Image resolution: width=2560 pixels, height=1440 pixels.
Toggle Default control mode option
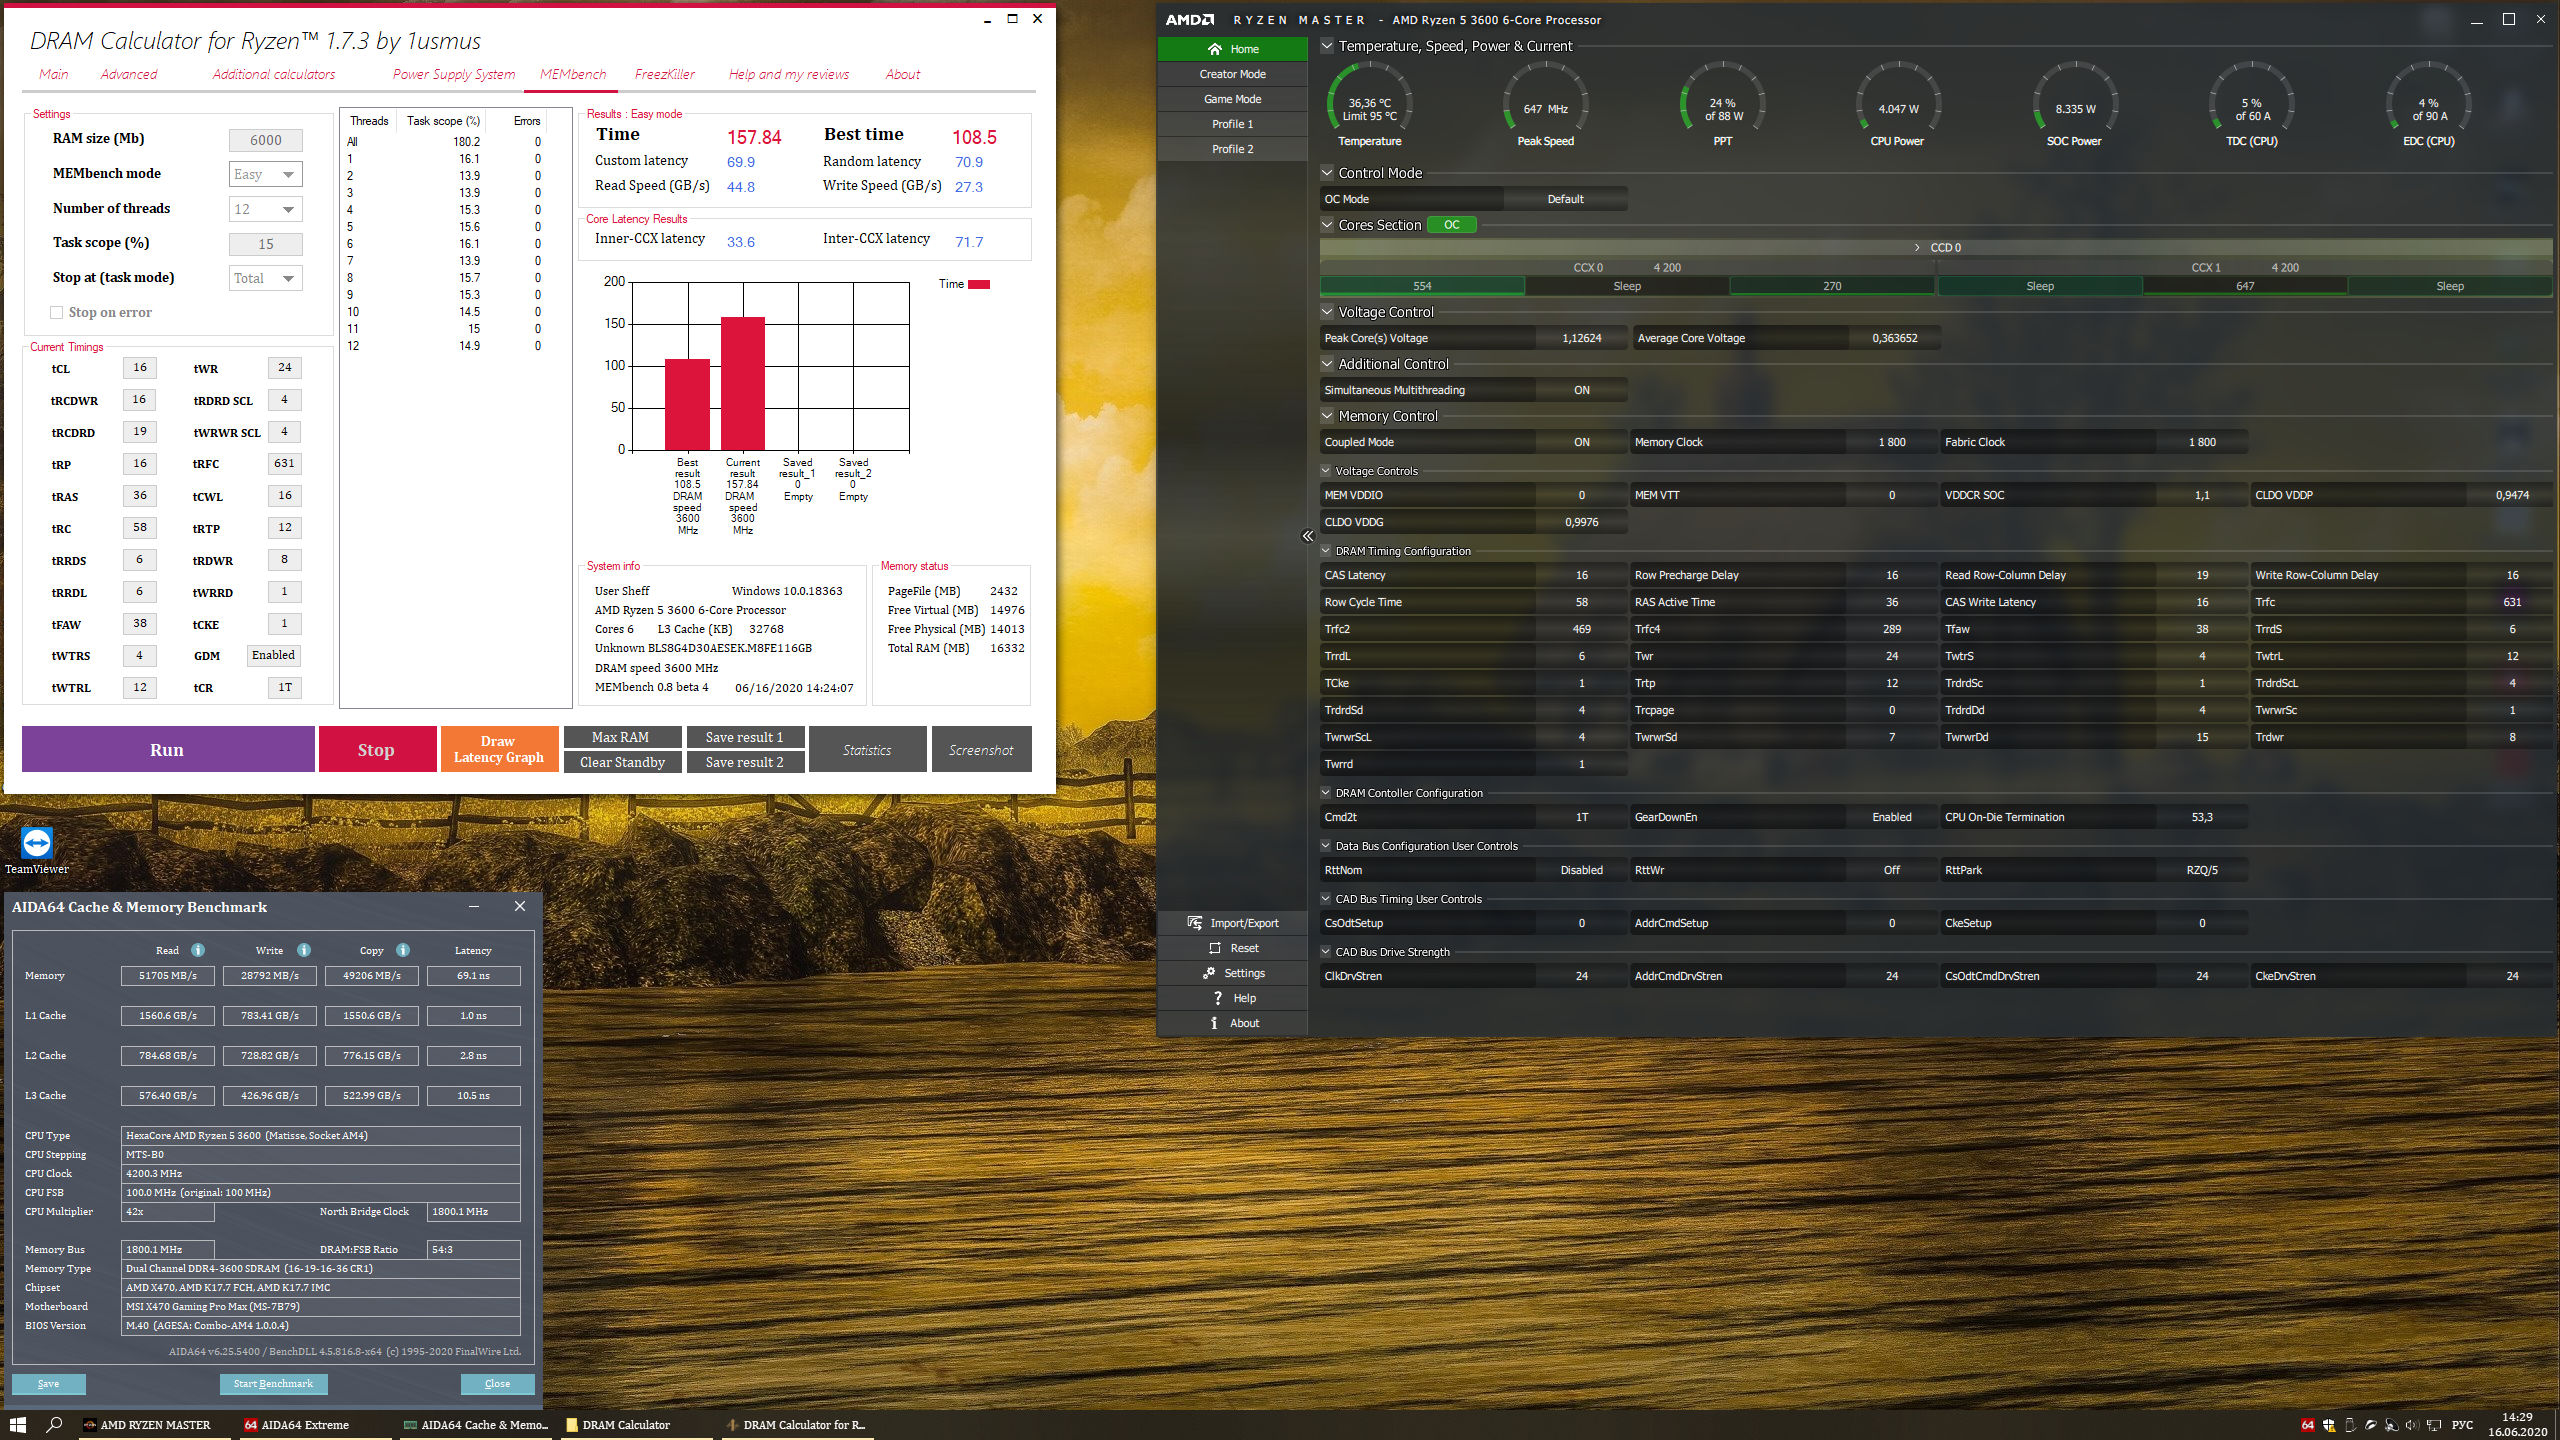[1565, 199]
